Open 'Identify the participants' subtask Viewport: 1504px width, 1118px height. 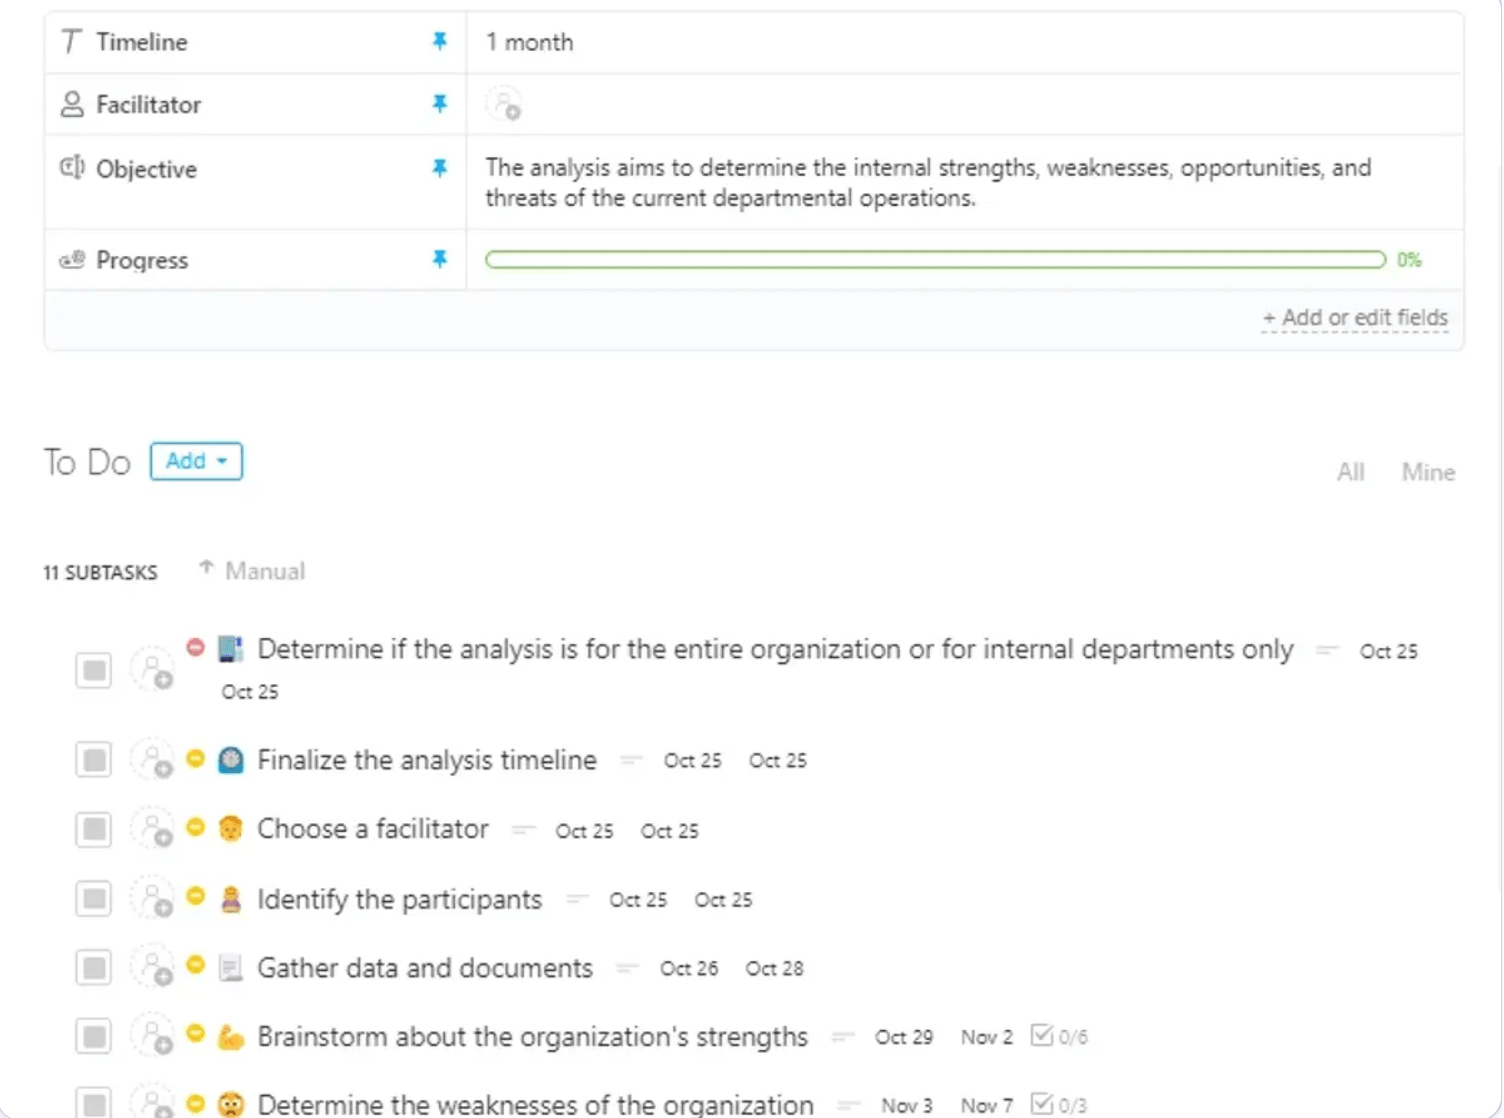click(x=400, y=899)
